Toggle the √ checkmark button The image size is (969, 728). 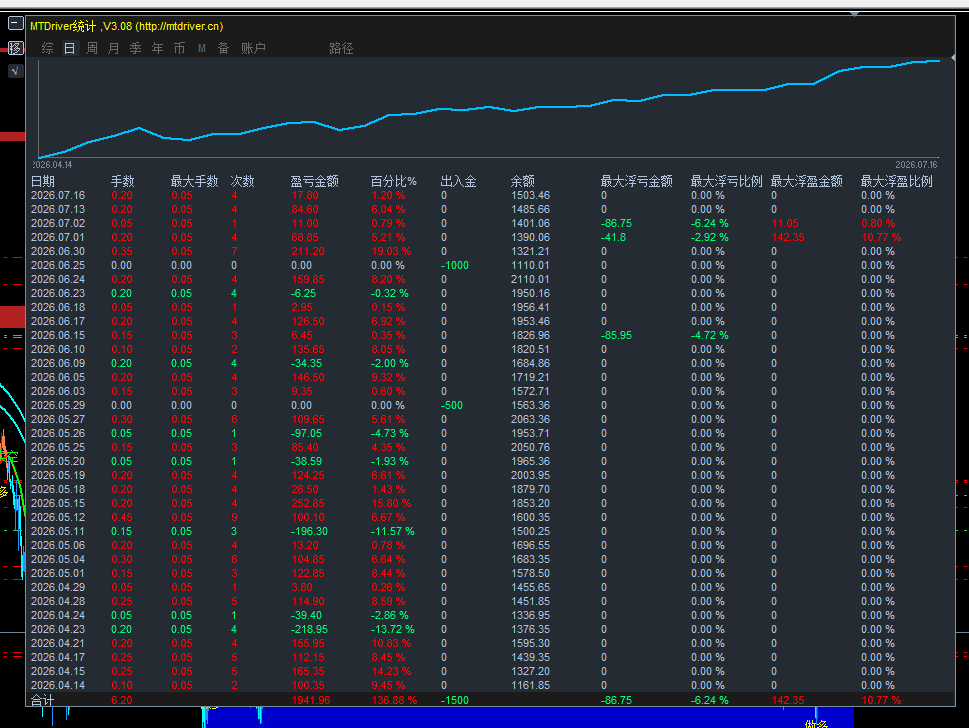(15, 71)
